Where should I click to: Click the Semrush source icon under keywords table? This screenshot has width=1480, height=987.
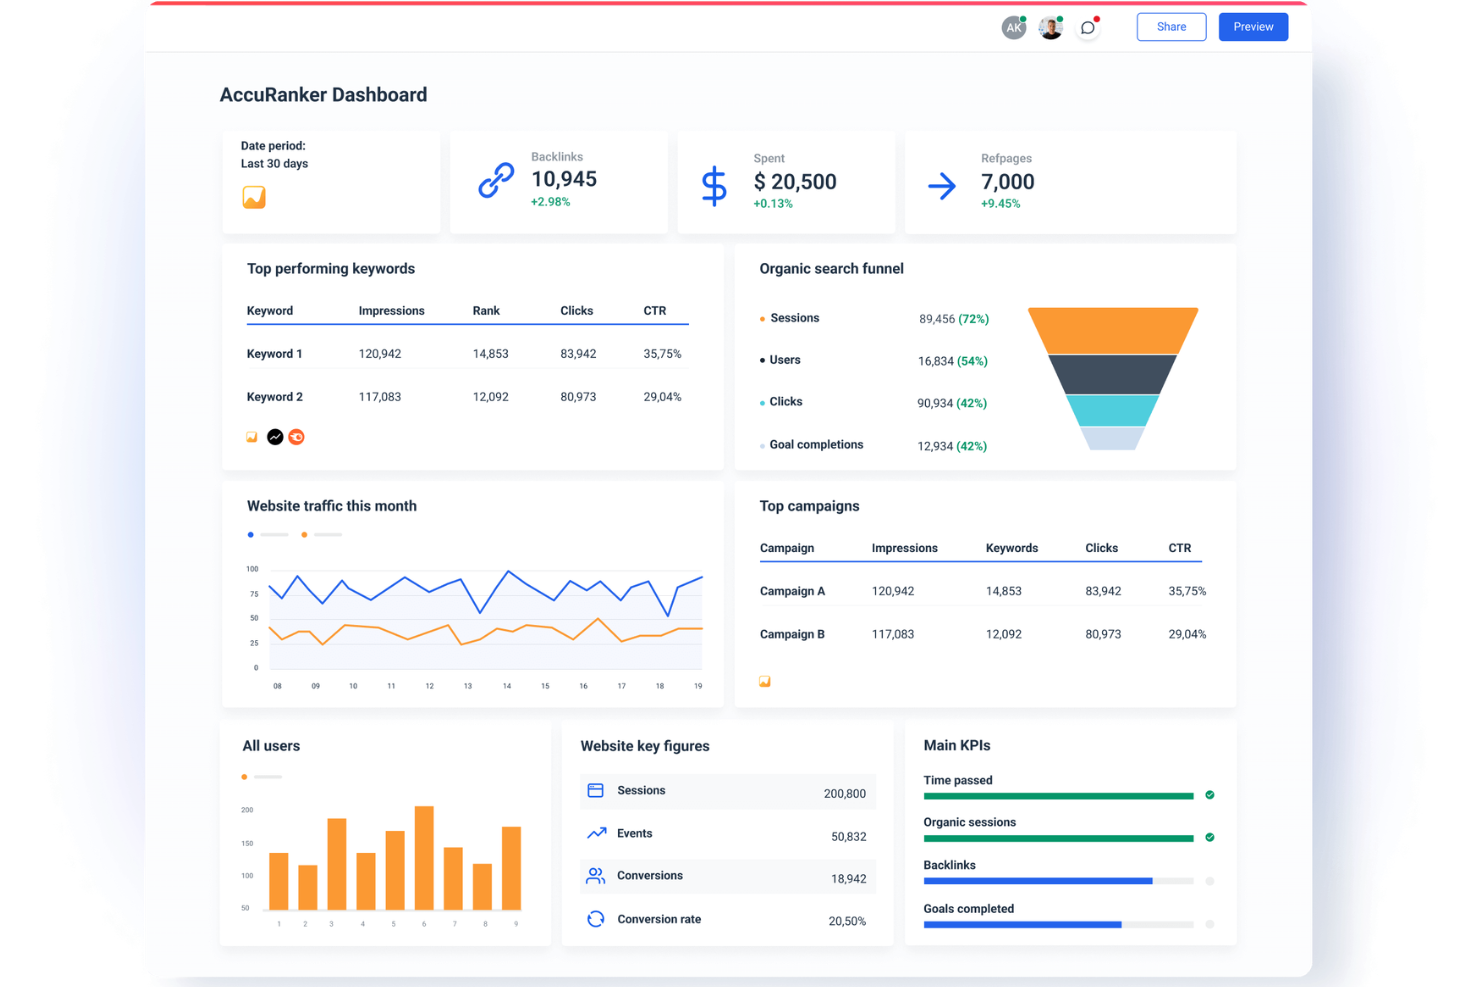(297, 437)
